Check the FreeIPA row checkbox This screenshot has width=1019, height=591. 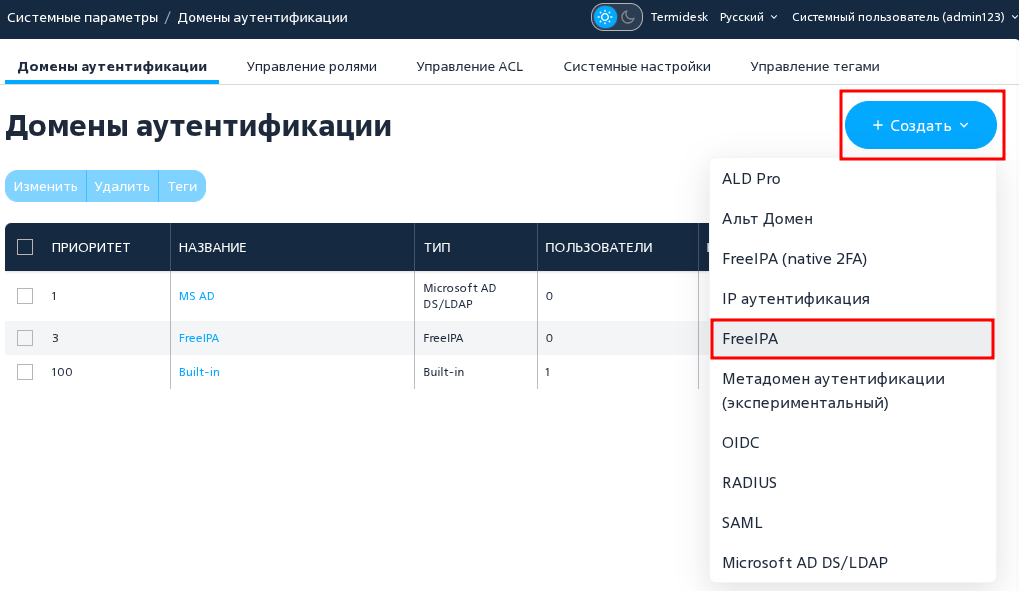(x=25, y=338)
